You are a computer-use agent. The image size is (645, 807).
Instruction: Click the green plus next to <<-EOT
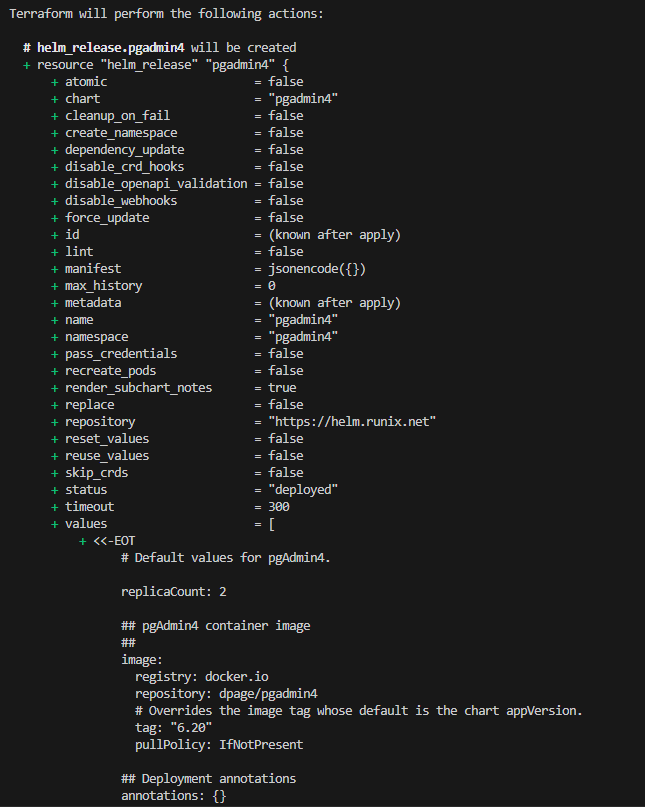click(x=82, y=541)
